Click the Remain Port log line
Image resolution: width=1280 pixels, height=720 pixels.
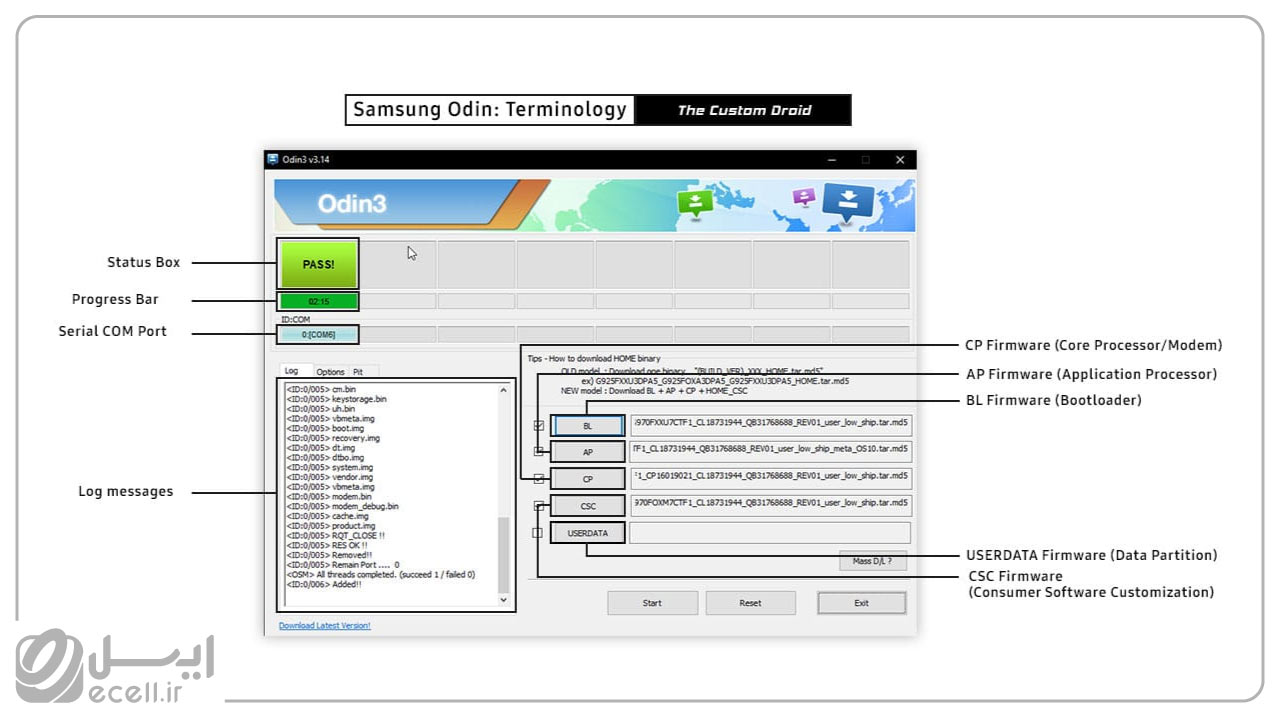(342, 565)
